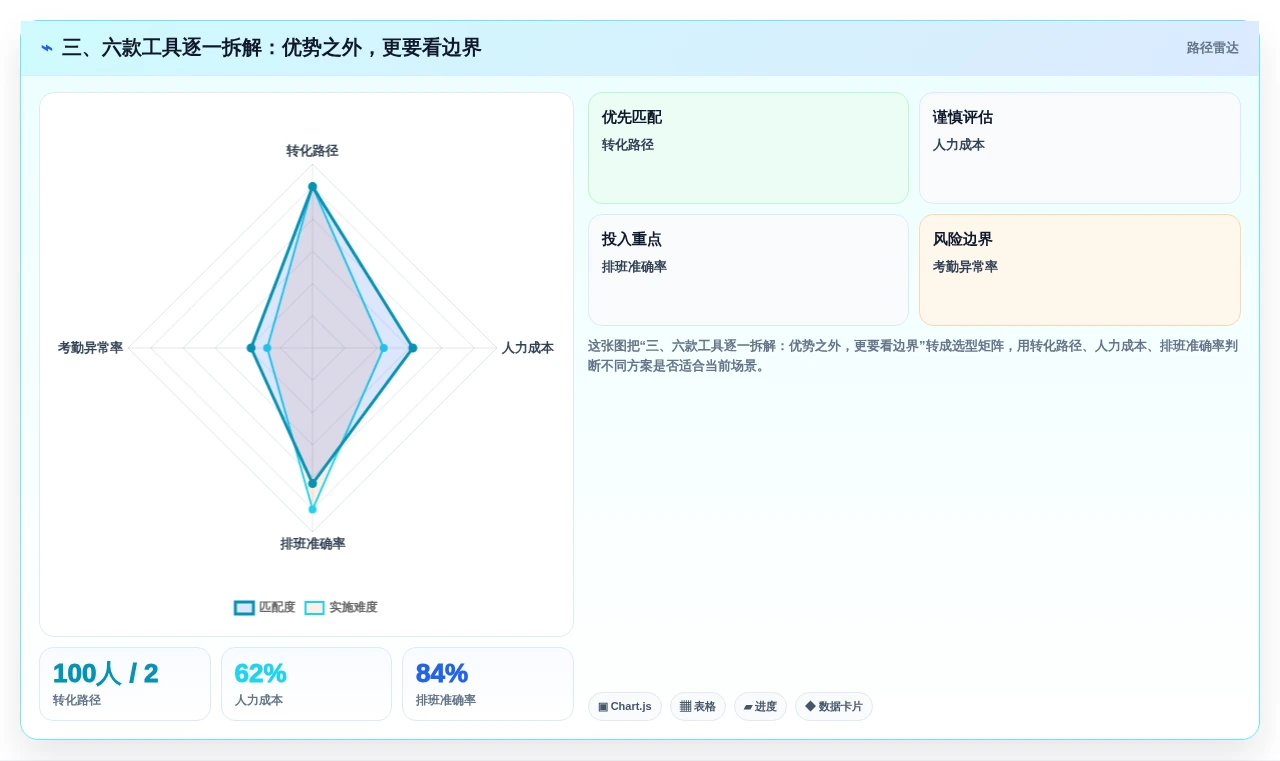
Task: Select the 进度 tag
Action: click(760, 706)
